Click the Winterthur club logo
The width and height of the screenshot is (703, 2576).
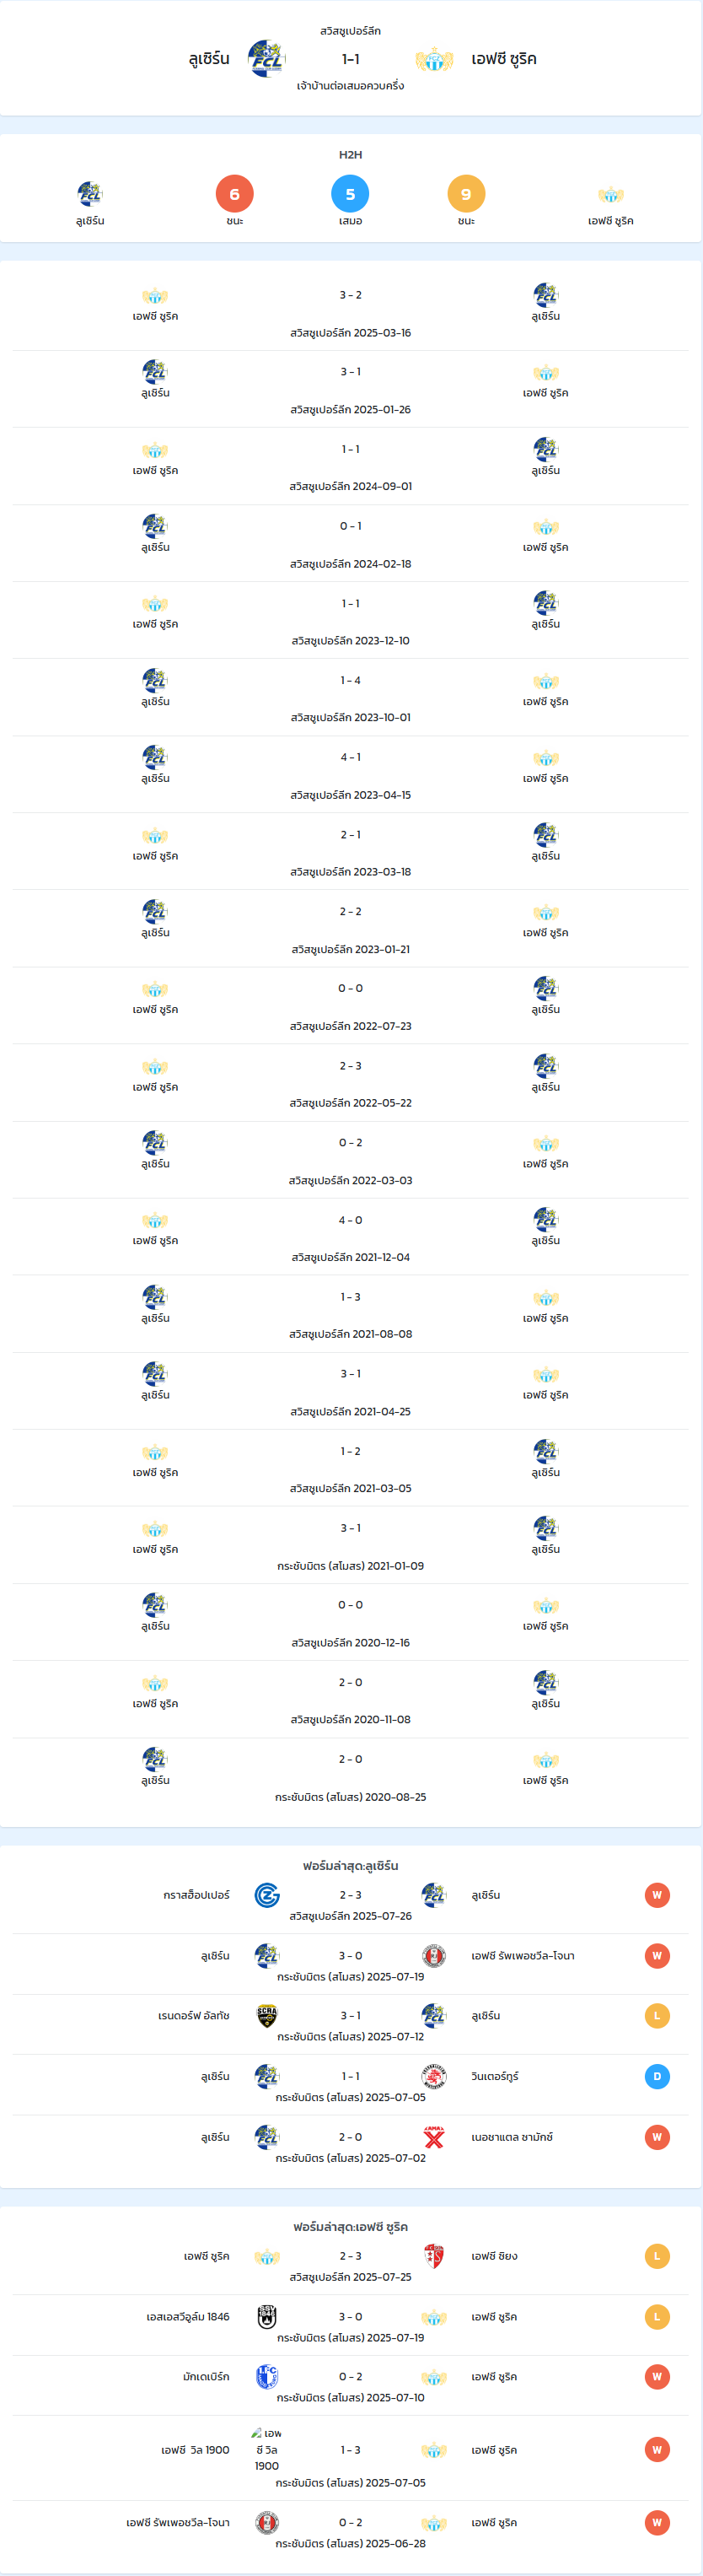point(434,2076)
